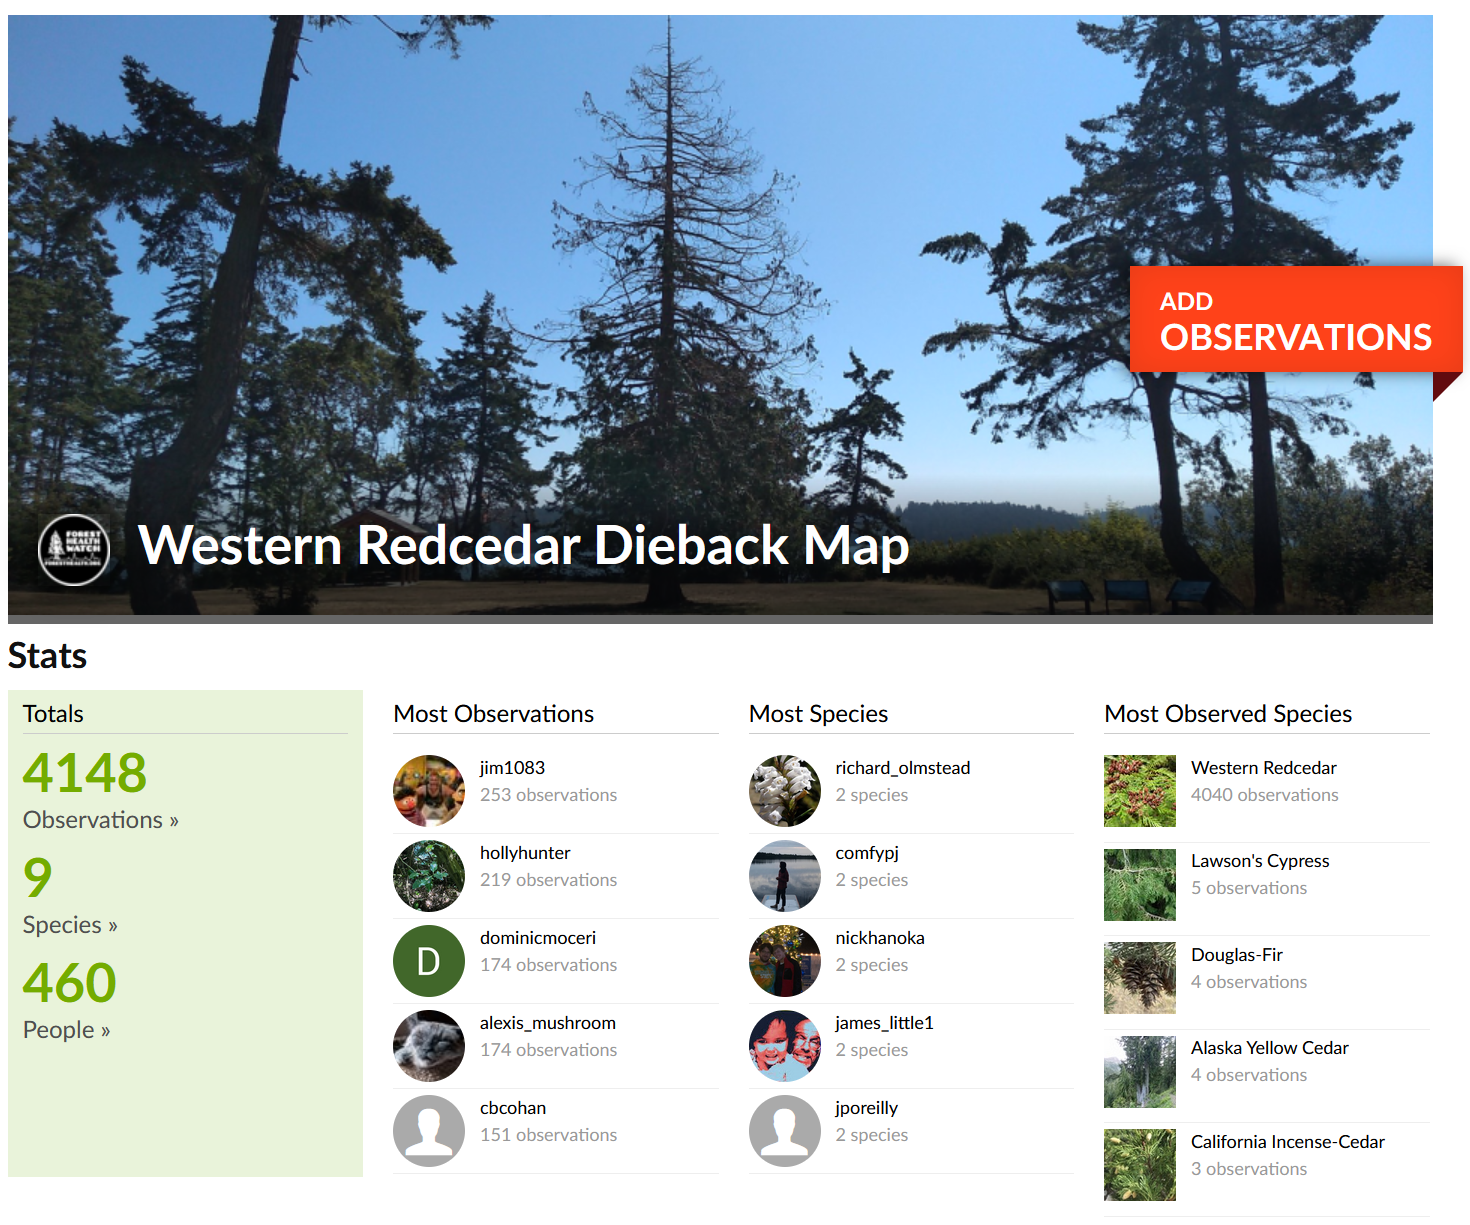Viewport: 1470px width, 1225px height.
Task: Open jim1083's profile avatar
Action: 428,790
